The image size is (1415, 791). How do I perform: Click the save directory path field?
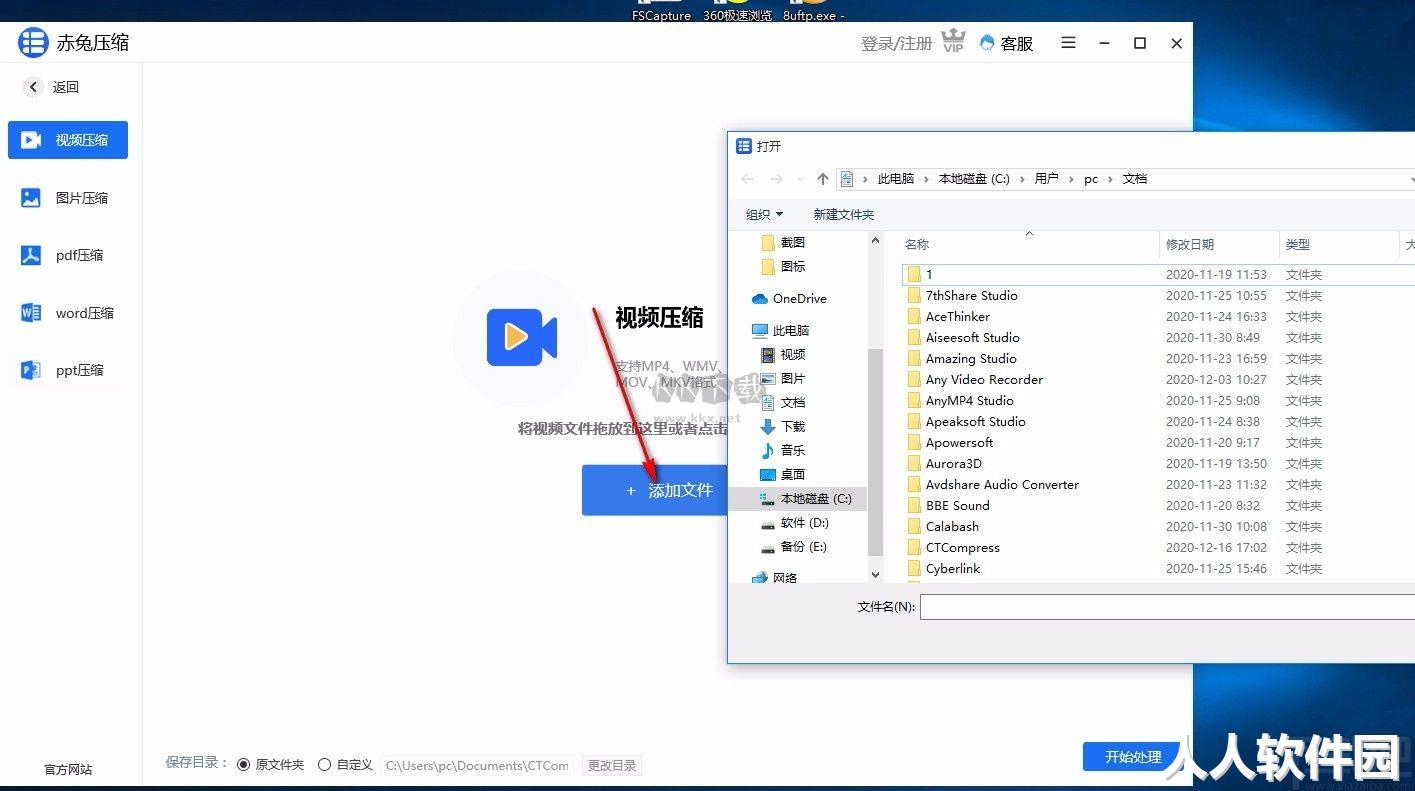(x=478, y=765)
